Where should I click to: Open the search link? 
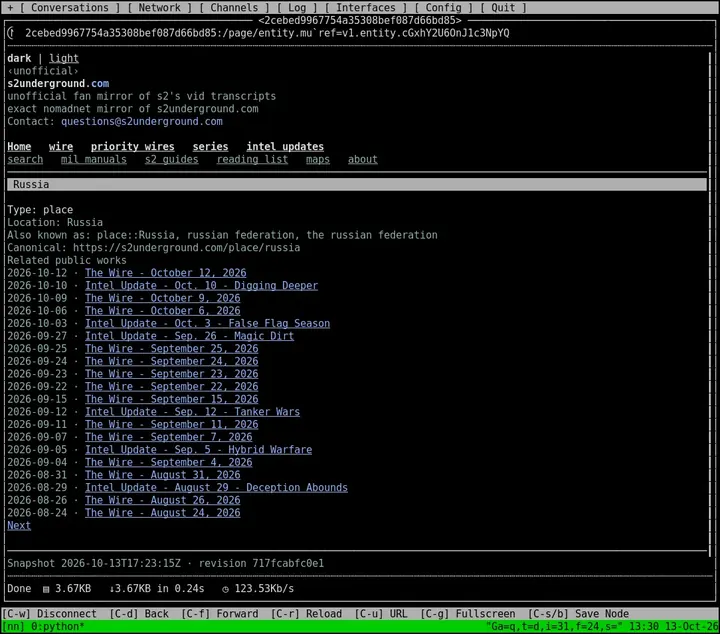click(x=25, y=159)
